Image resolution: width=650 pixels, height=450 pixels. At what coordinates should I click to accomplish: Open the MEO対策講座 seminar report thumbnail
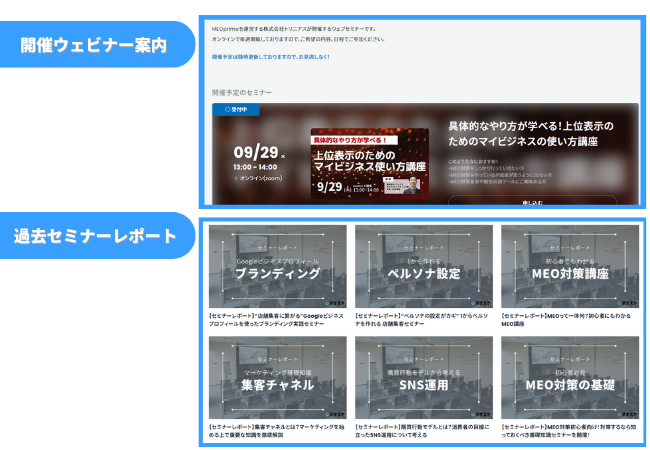570,266
